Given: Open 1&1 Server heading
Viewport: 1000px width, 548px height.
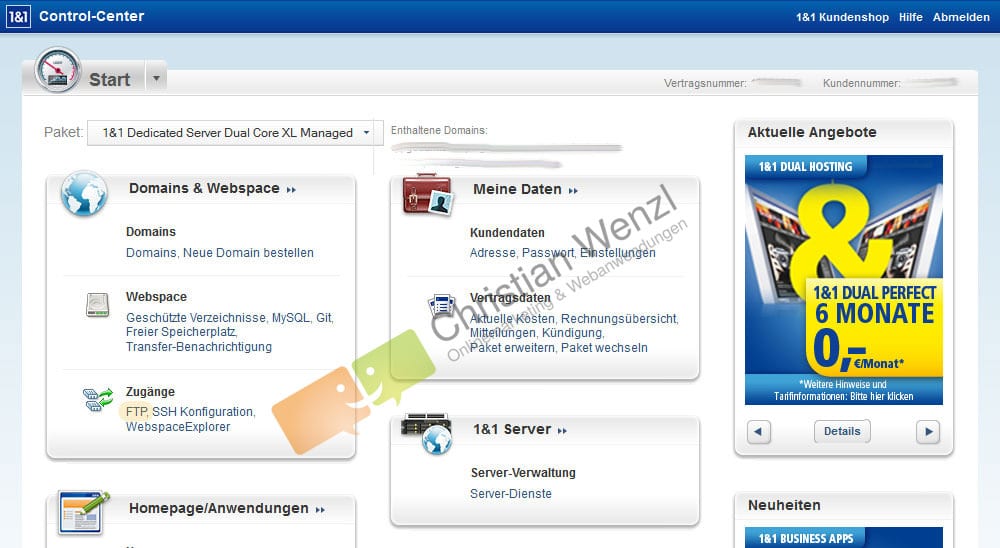Looking at the screenshot, I should [x=512, y=429].
